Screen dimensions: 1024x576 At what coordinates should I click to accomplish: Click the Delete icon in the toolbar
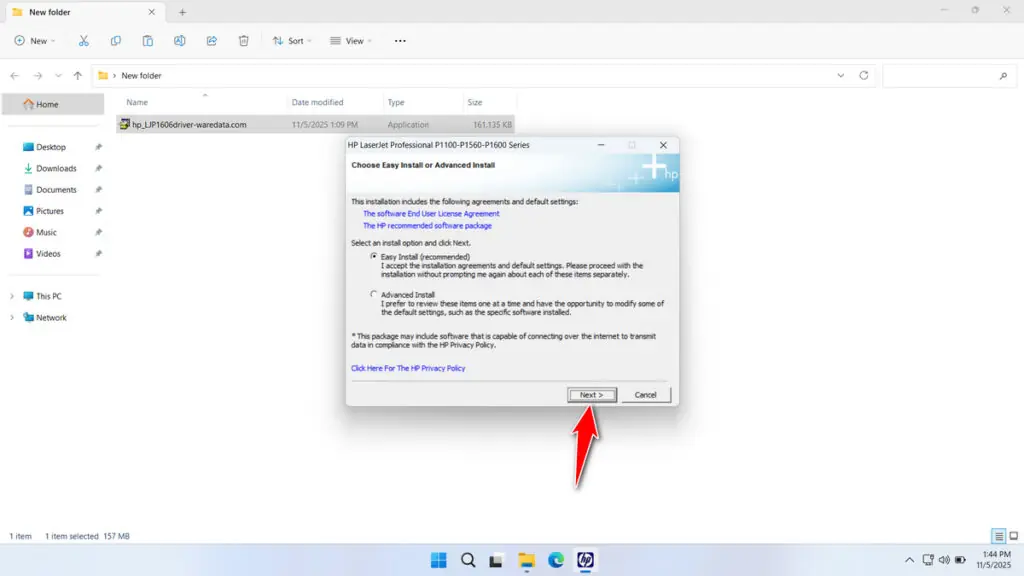point(243,40)
